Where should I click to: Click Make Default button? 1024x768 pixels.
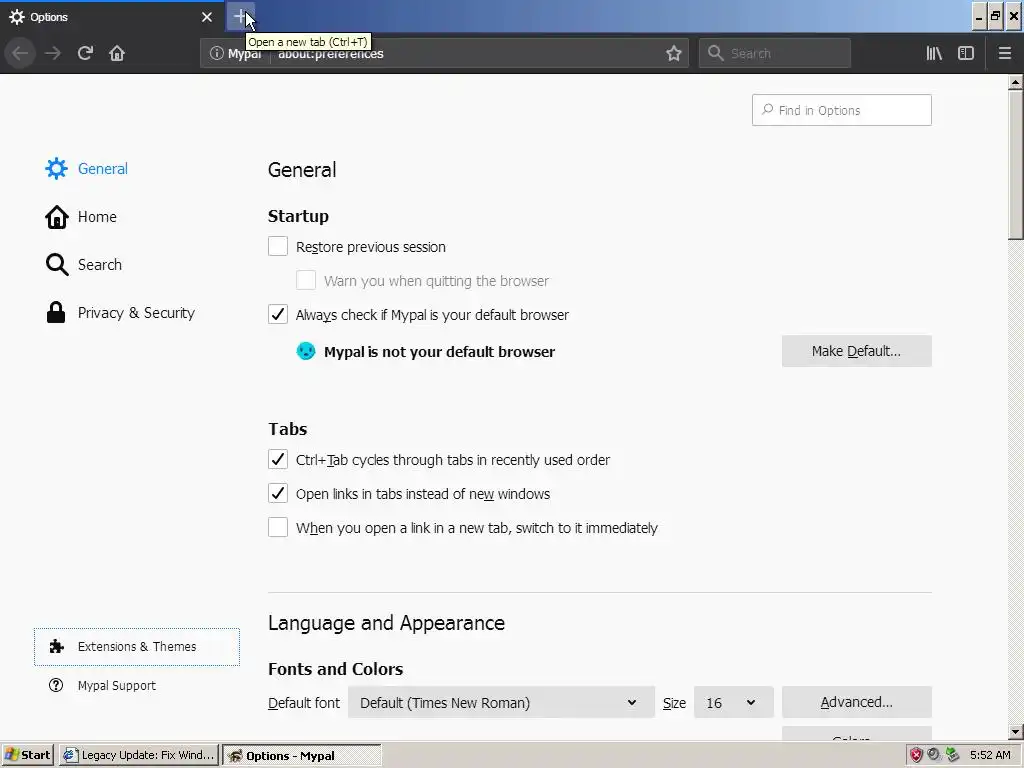[x=856, y=351]
